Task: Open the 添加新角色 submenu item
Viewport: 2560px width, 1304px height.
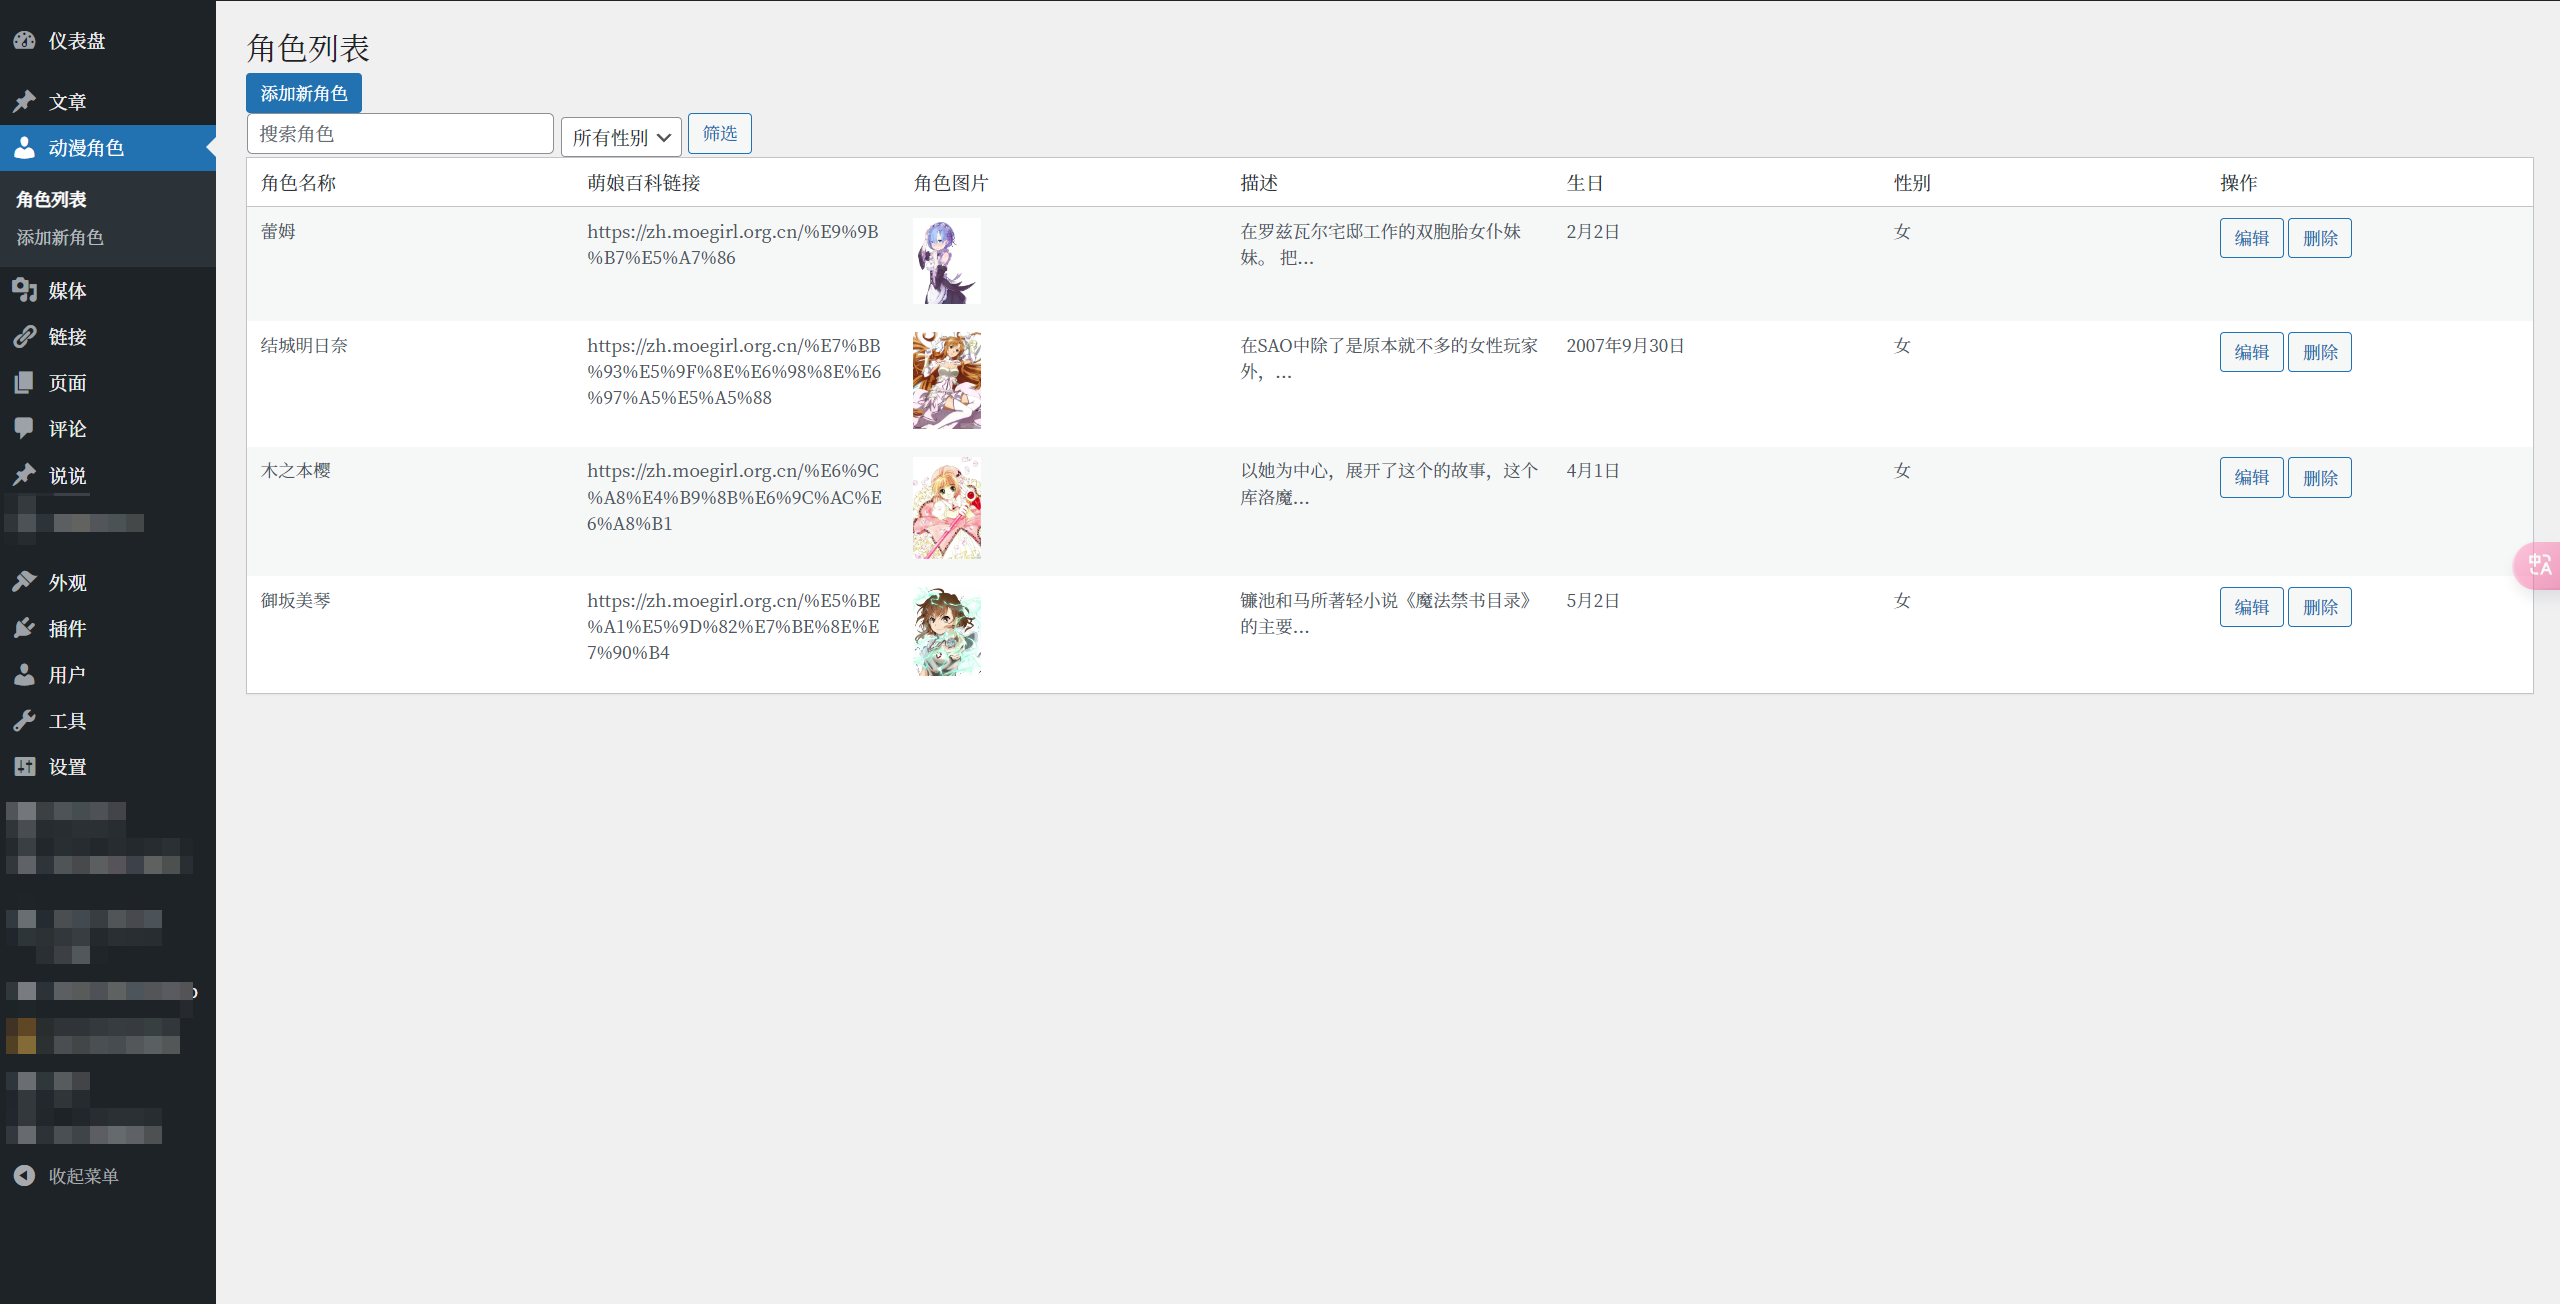Action: pos(60,238)
